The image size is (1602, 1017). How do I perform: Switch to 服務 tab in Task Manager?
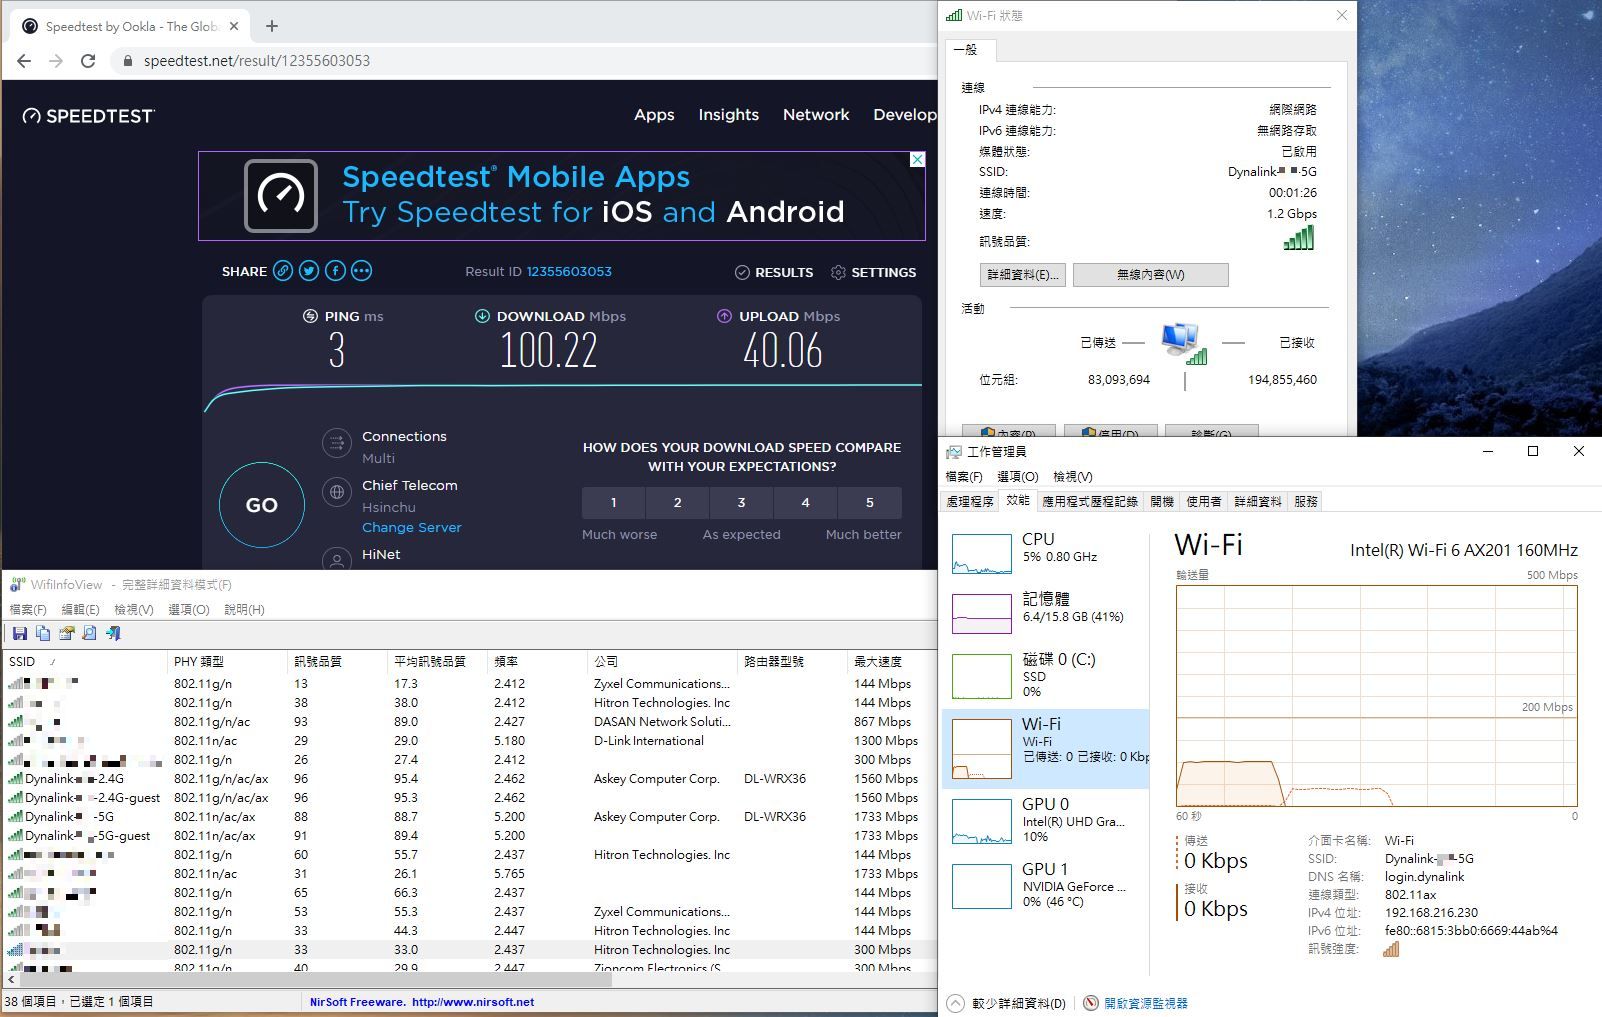[1306, 501]
